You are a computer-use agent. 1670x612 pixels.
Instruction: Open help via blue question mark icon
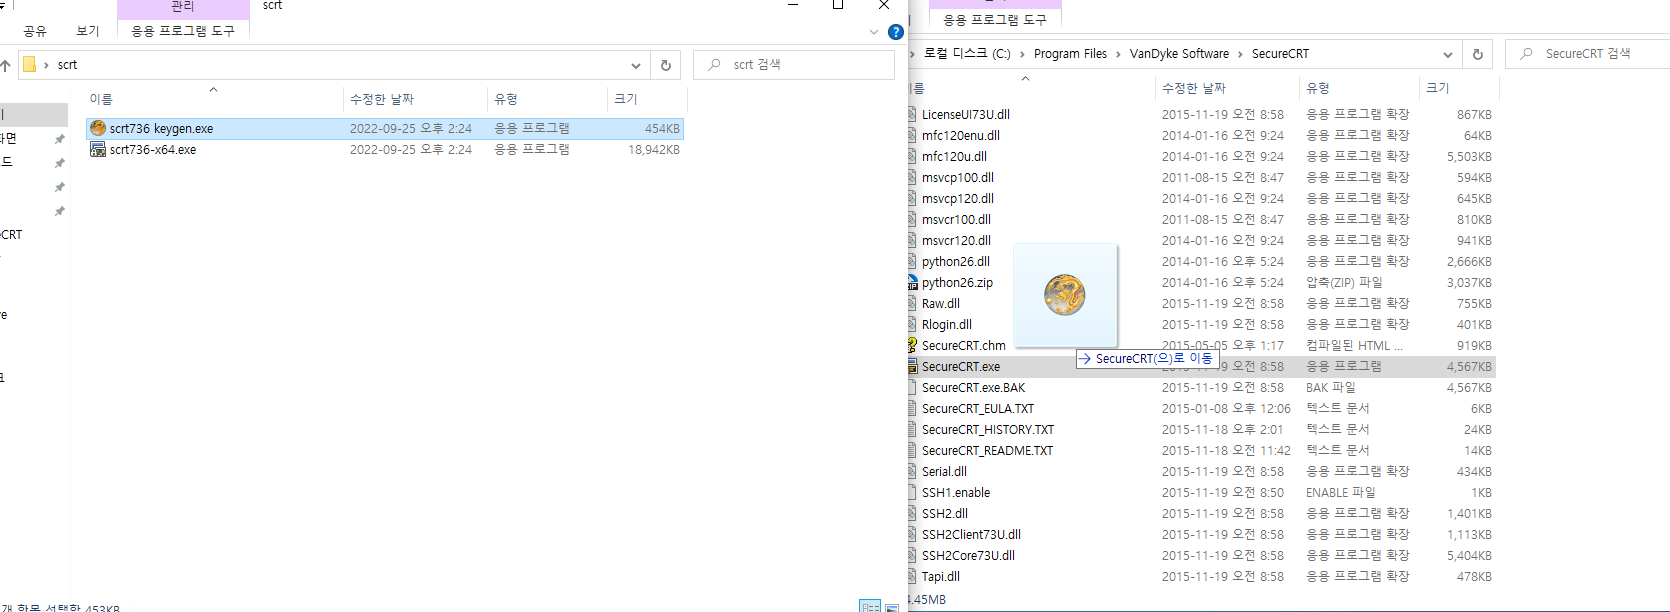pos(896,32)
